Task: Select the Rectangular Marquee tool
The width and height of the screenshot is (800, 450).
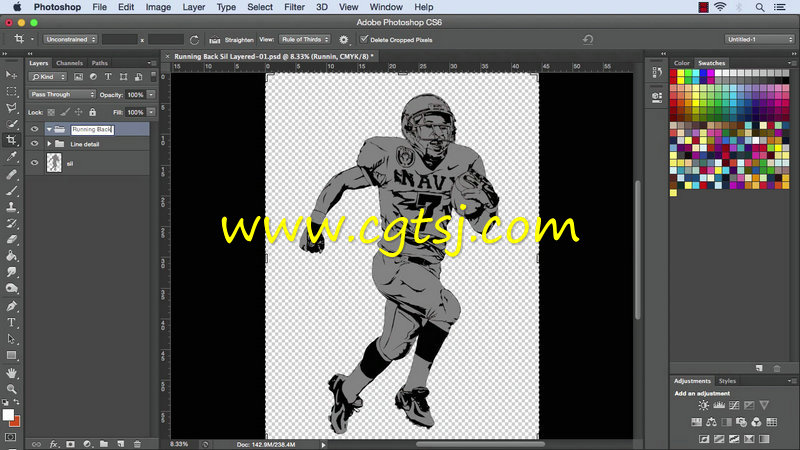Action: point(11,91)
